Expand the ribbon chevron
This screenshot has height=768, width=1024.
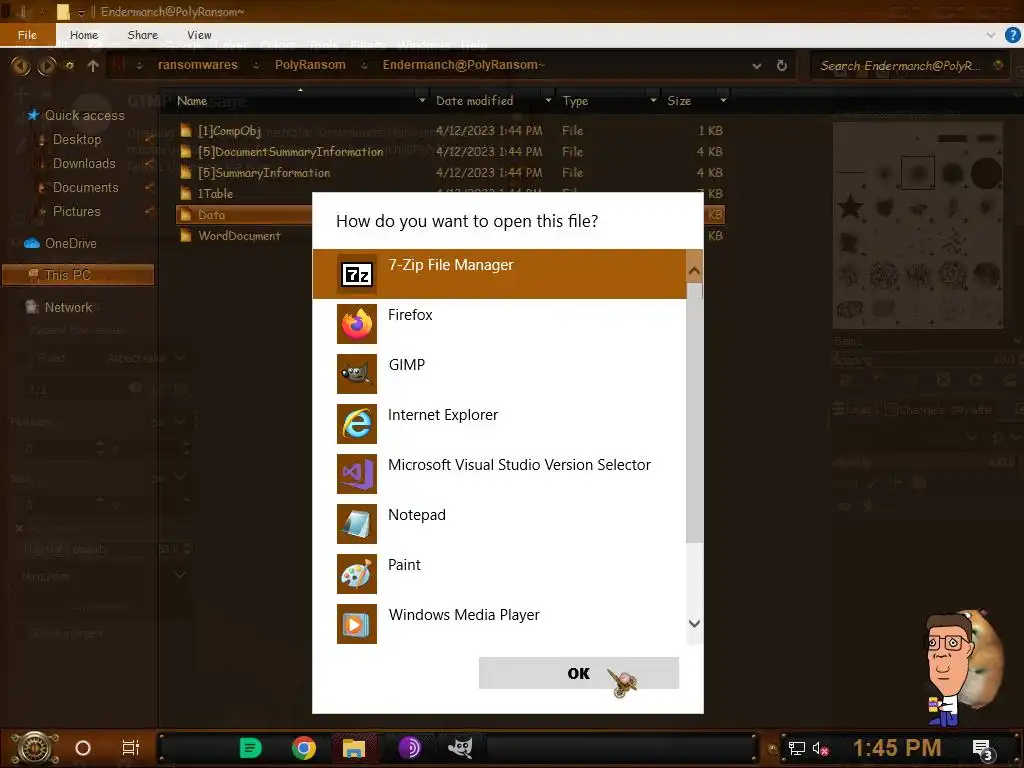coord(991,35)
